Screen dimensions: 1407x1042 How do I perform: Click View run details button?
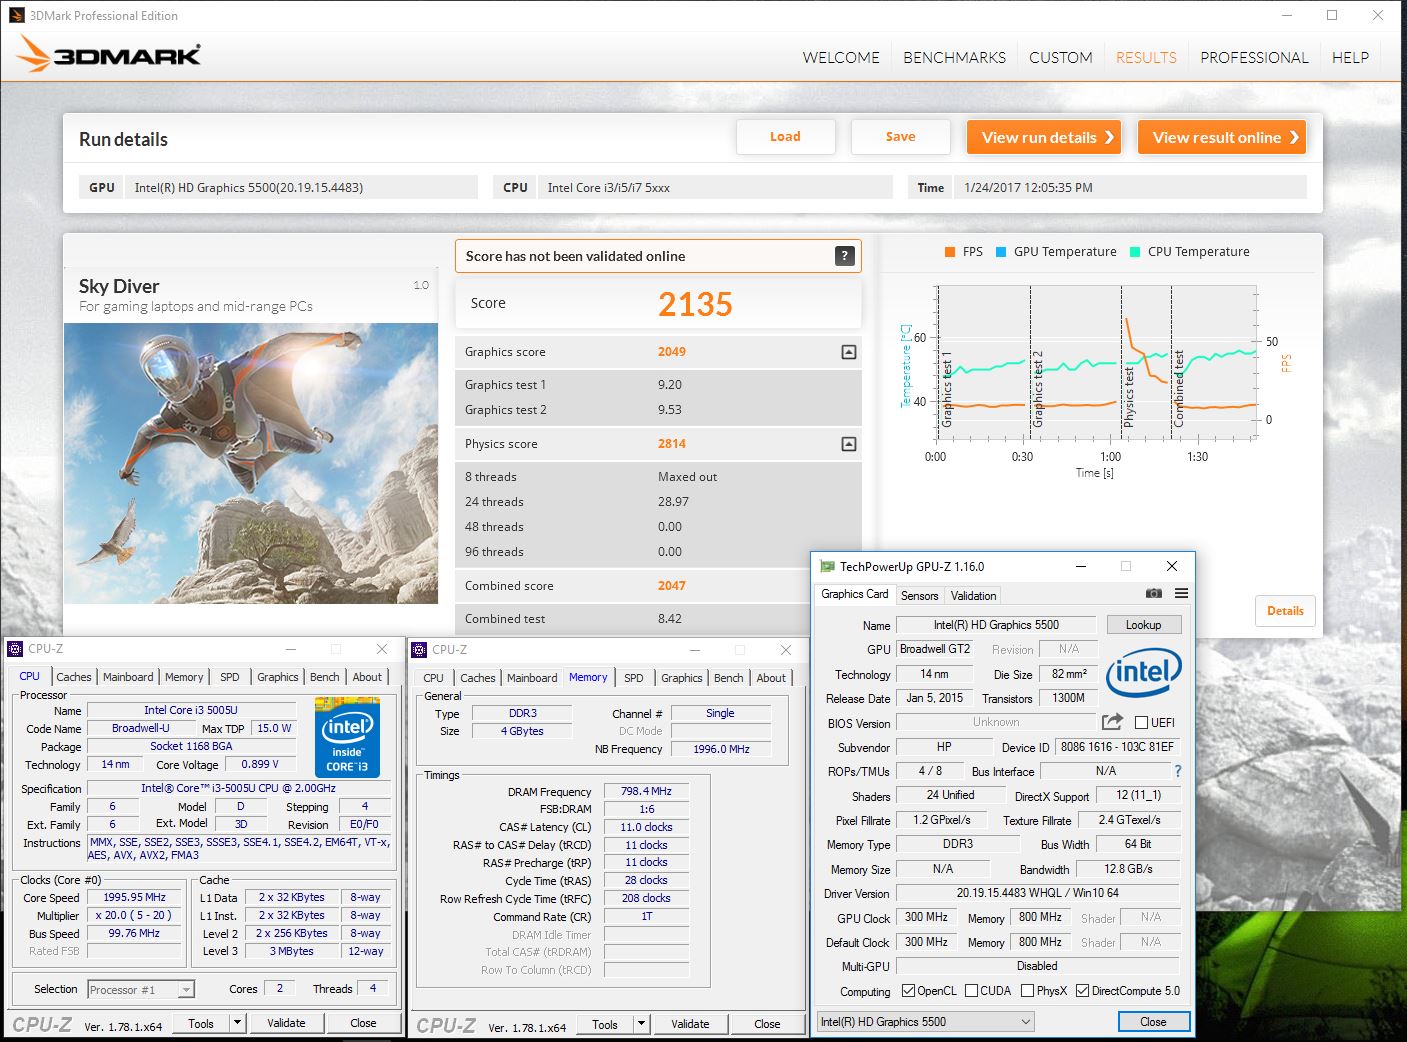coord(1044,137)
